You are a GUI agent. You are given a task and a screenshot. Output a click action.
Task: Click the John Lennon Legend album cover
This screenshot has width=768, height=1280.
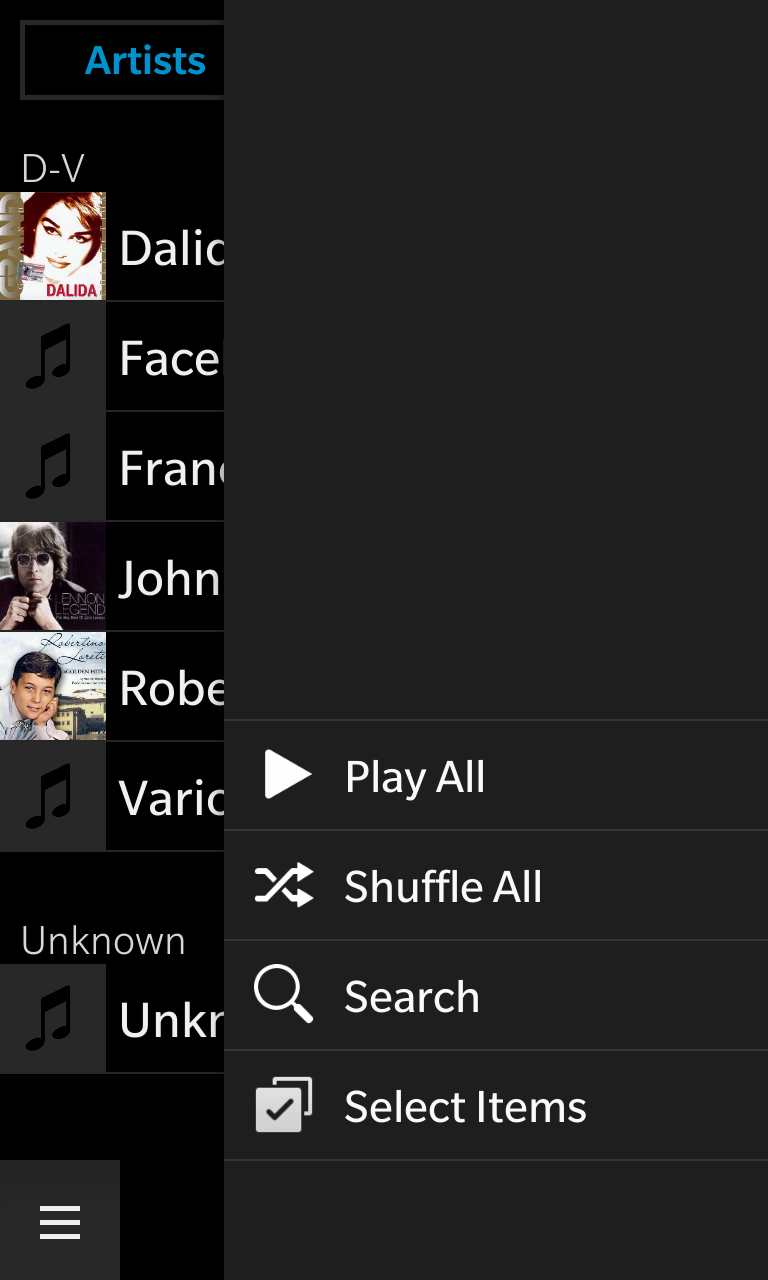52,577
